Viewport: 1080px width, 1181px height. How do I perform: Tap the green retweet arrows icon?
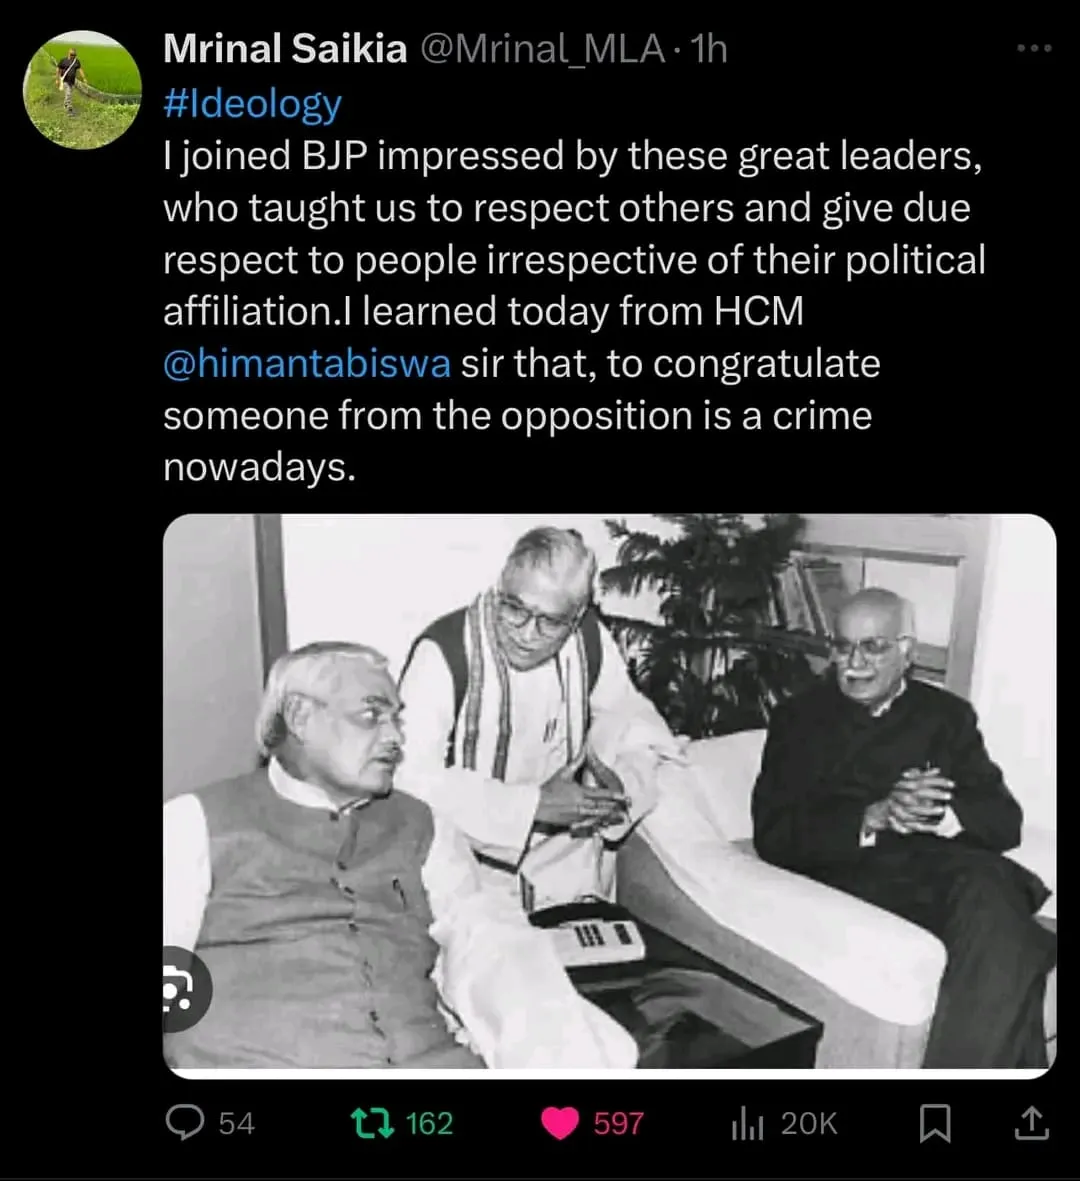tap(373, 1123)
